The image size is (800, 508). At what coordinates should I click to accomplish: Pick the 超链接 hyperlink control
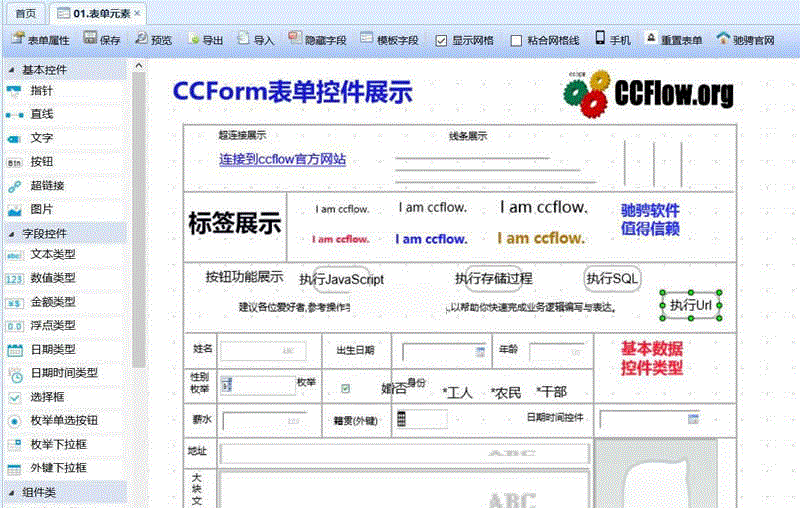(47, 186)
